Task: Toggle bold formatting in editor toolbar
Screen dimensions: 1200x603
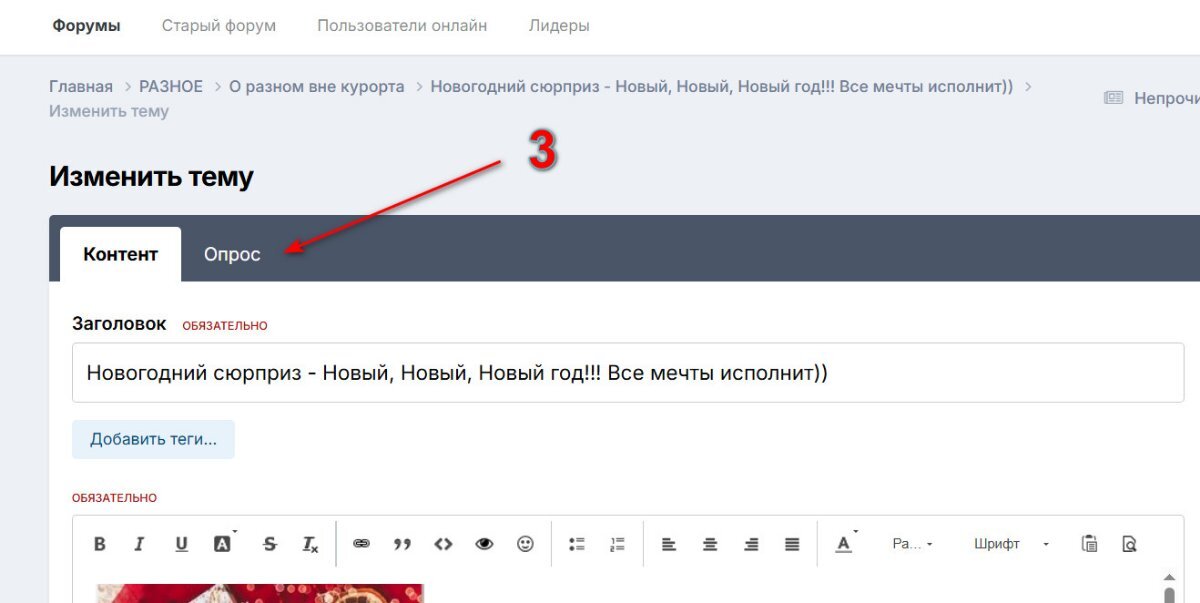Action: [x=100, y=544]
